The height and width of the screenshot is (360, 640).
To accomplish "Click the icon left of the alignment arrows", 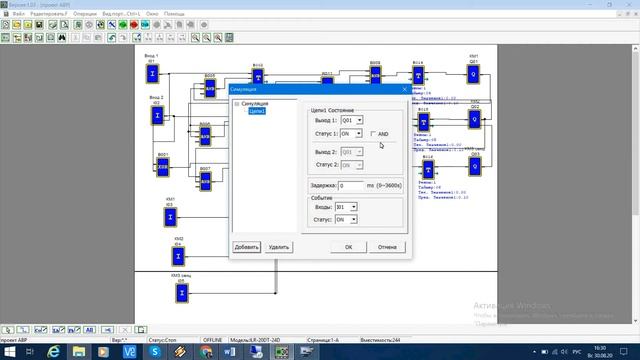I will coord(137,38).
